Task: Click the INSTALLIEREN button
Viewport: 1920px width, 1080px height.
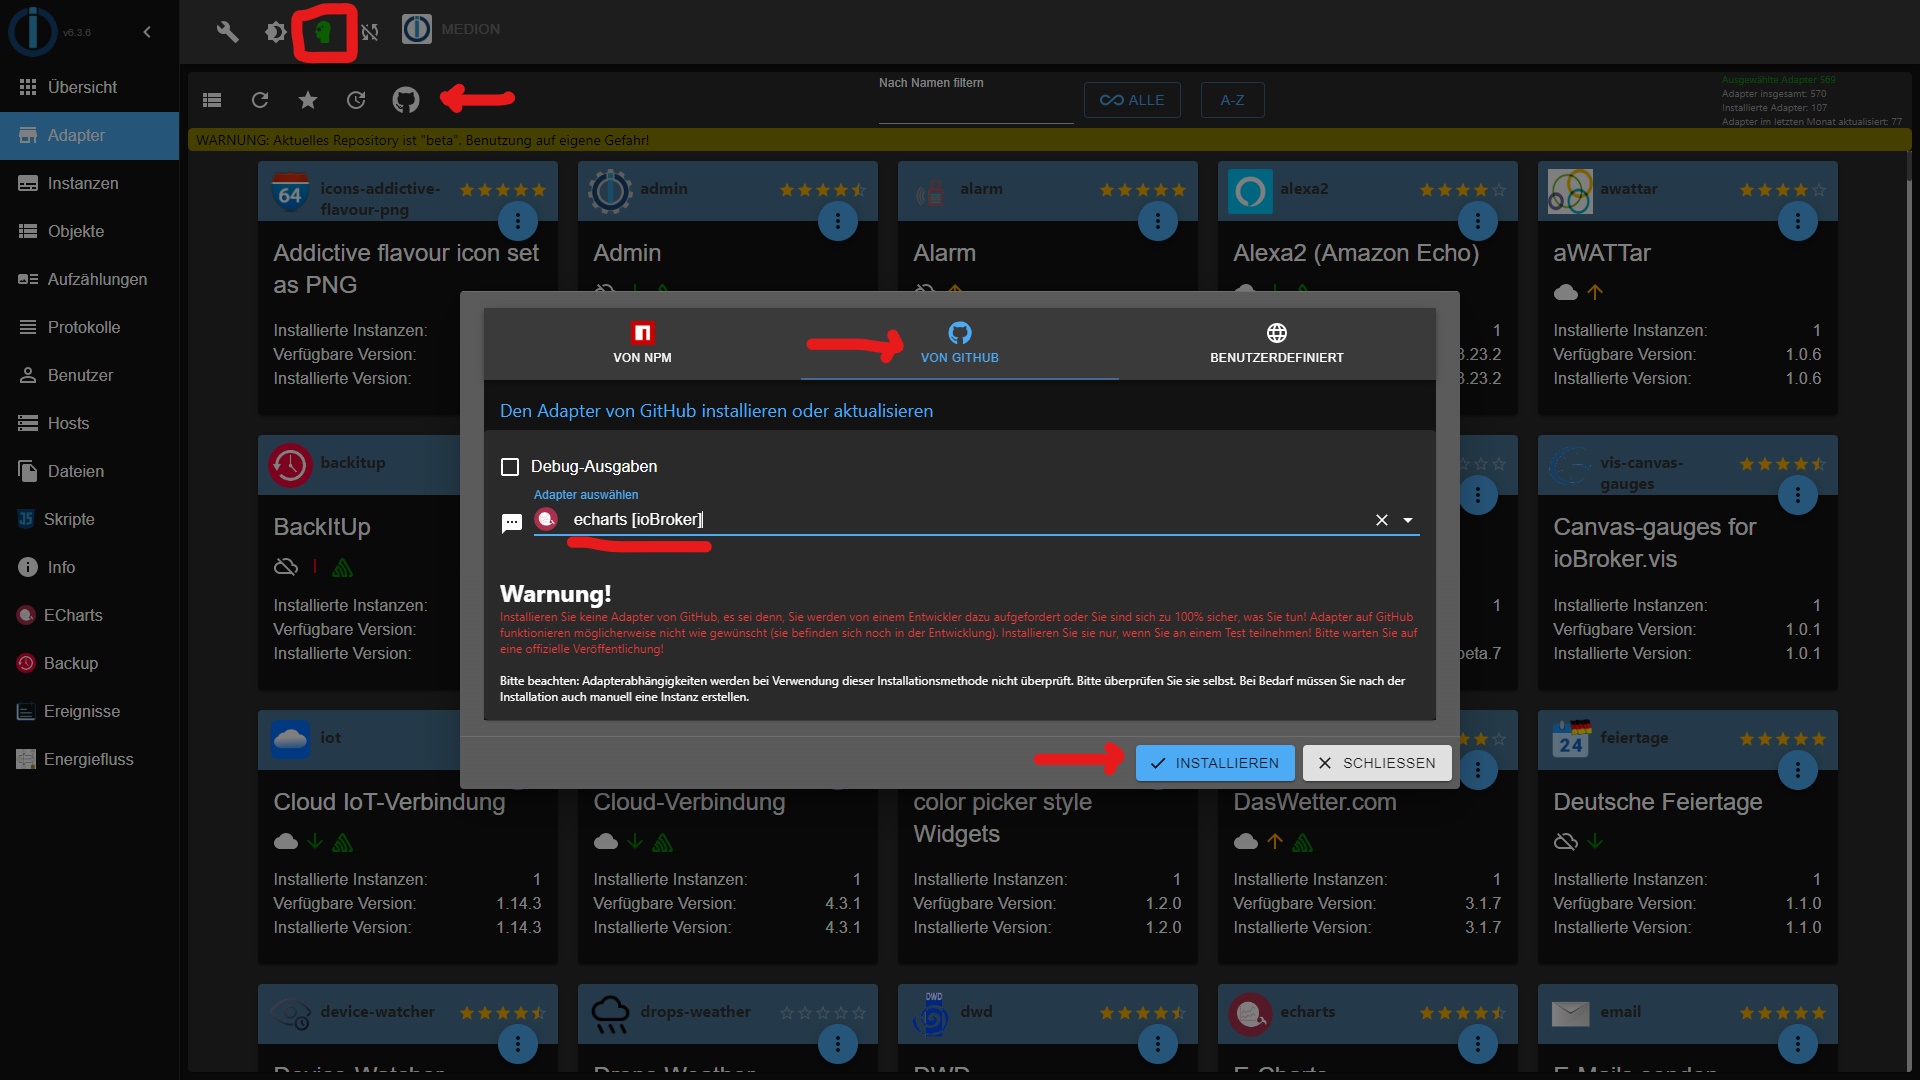Action: coord(1214,763)
